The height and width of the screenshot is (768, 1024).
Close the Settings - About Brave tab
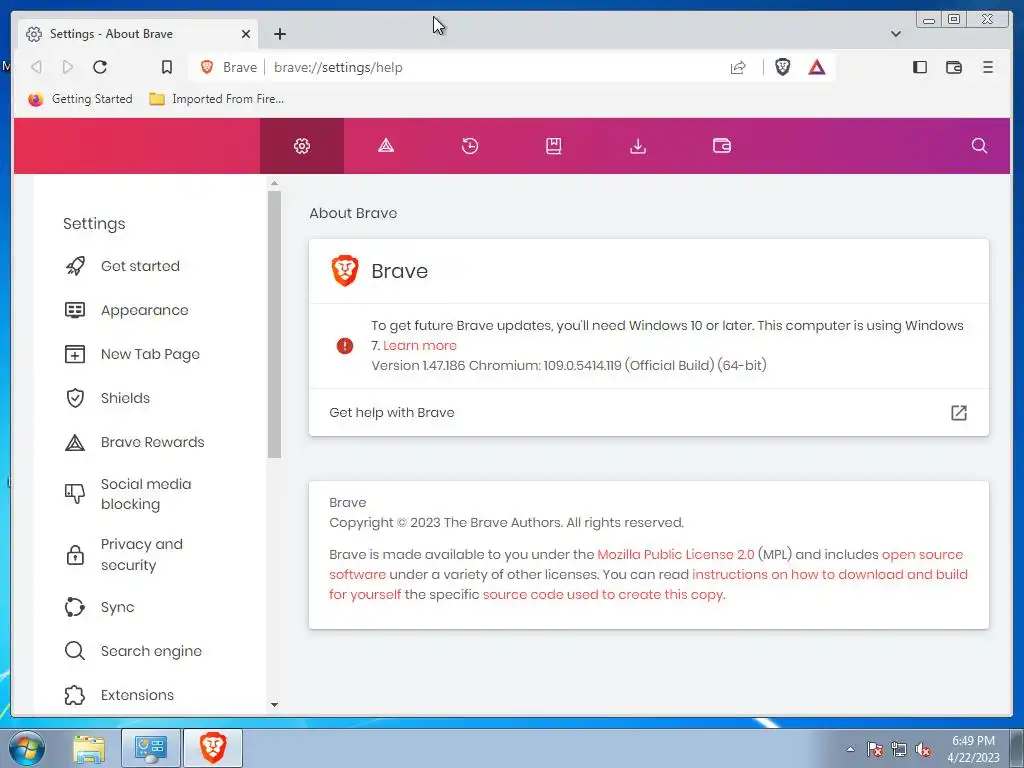click(246, 34)
